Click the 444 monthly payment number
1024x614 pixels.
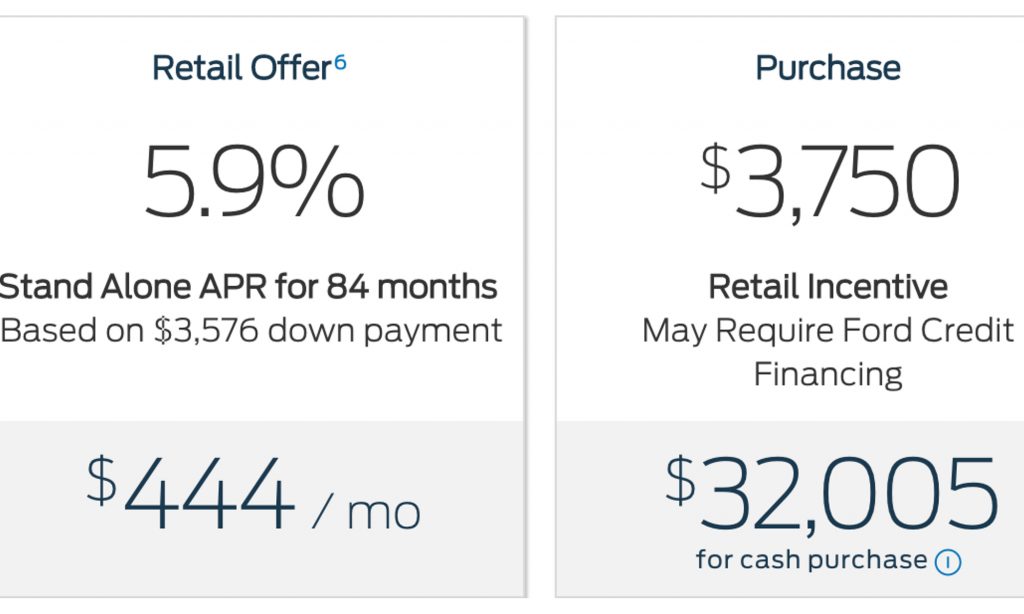[208, 496]
